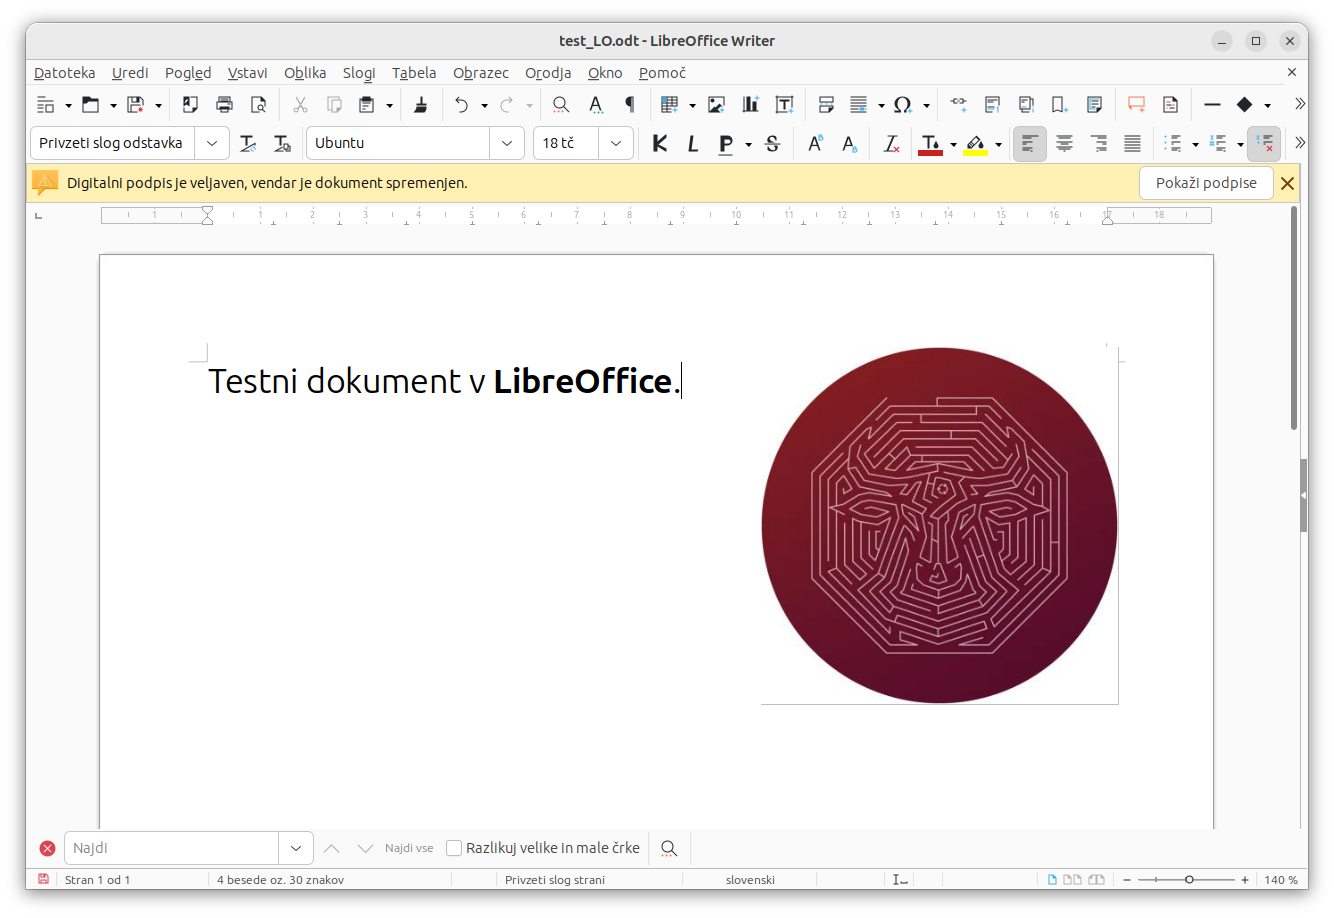Viewport: 1334px width, 918px height.
Task: Enable Razlikuj velike in male črke checkbox
Action: coord(454,848)
